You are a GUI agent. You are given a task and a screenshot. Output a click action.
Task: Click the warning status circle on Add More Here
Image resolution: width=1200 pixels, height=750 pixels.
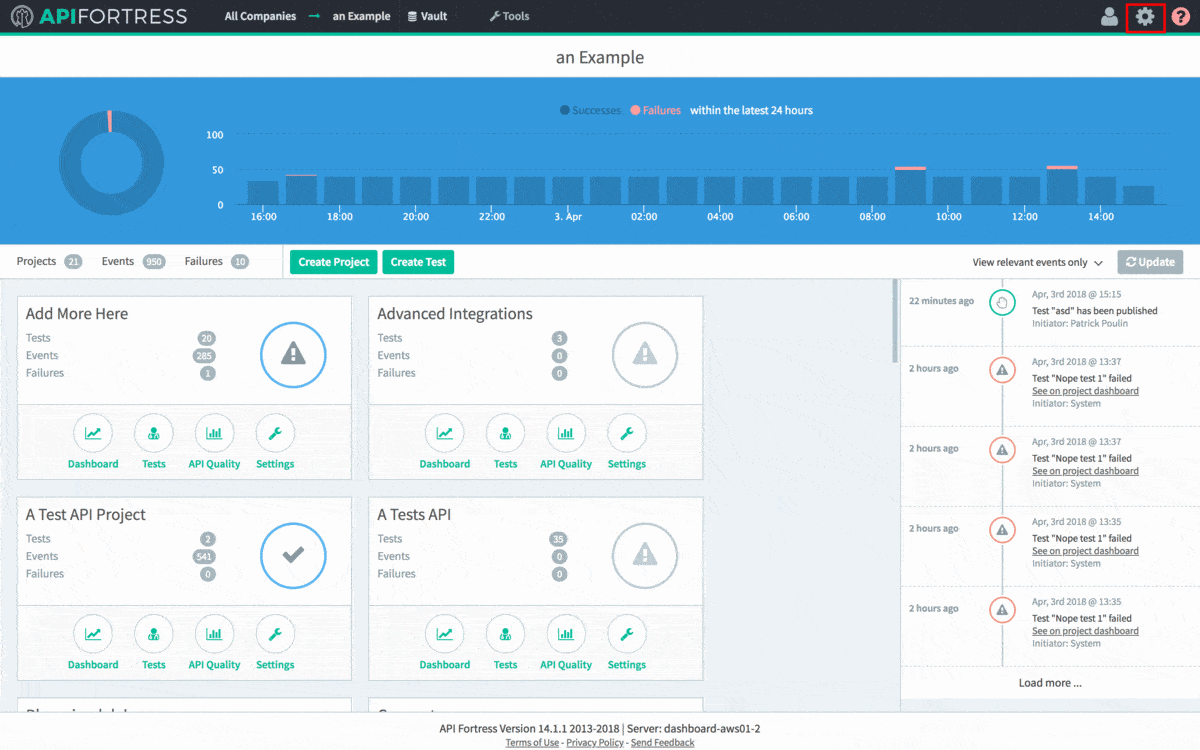[x=293, y=354]
